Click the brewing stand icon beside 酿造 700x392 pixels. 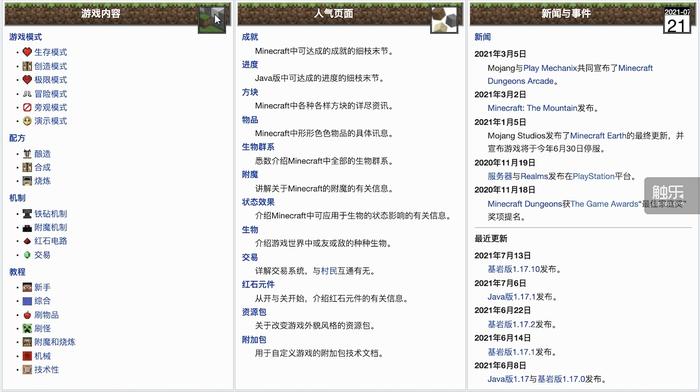tap(27, 154)
